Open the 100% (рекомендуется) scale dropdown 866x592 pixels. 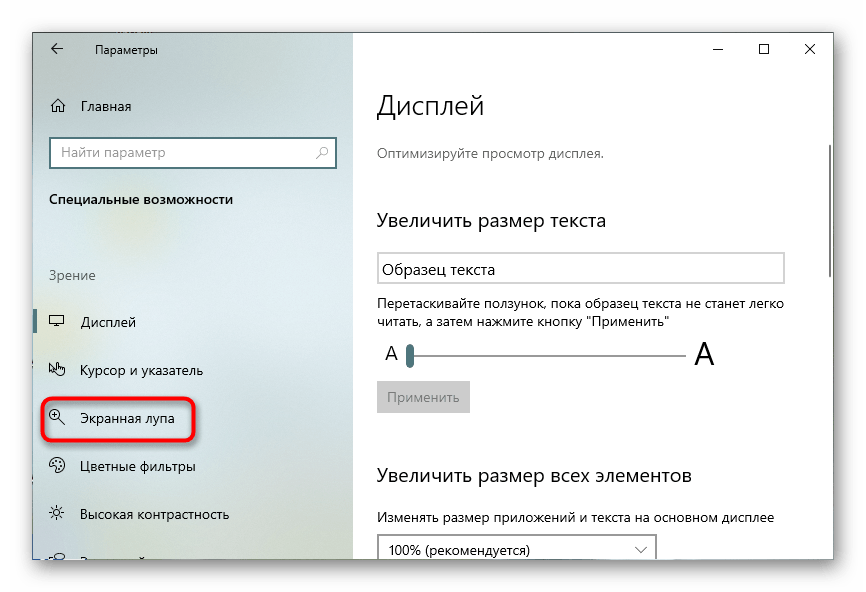click(x=517, y=548)
